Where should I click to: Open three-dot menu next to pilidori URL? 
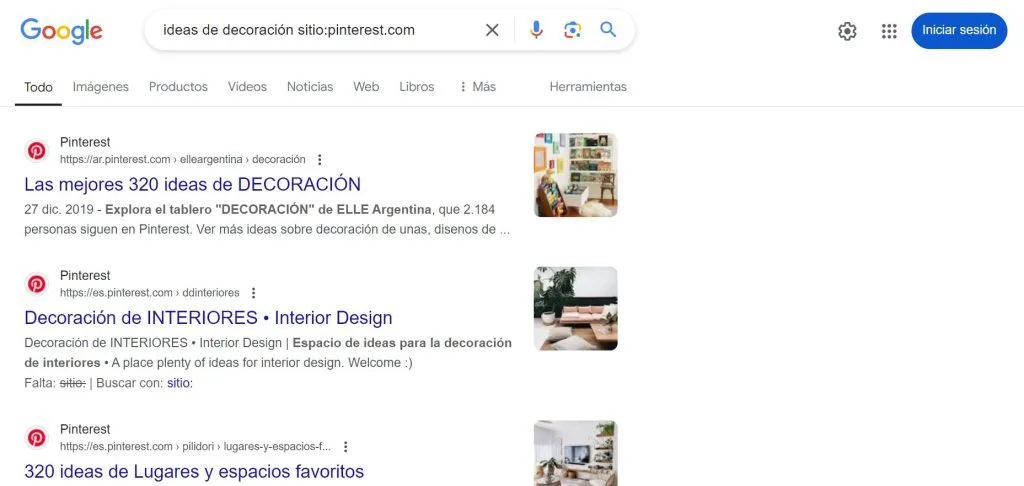345,447
